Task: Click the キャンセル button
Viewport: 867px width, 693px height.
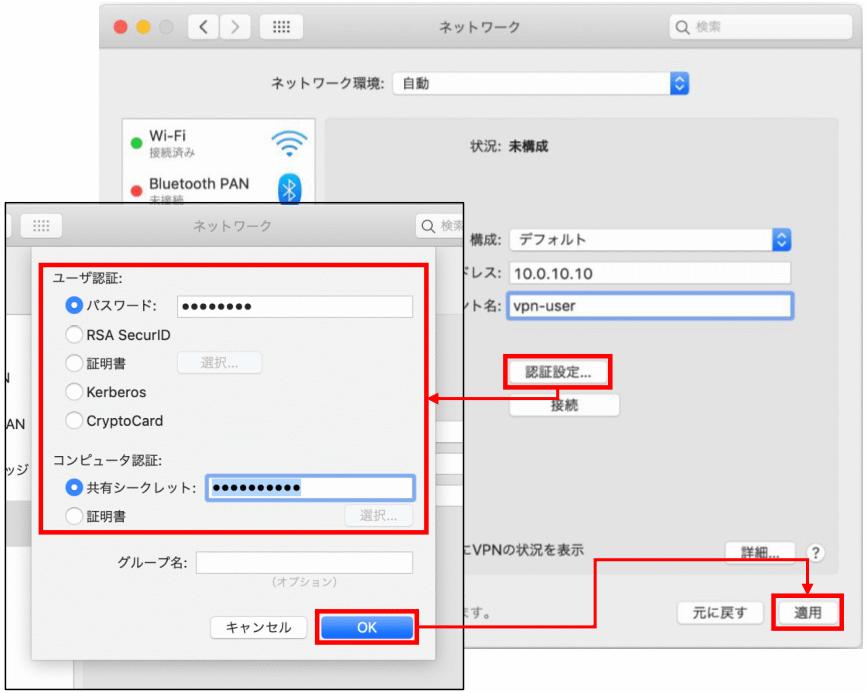Action: tap(258, 628)
